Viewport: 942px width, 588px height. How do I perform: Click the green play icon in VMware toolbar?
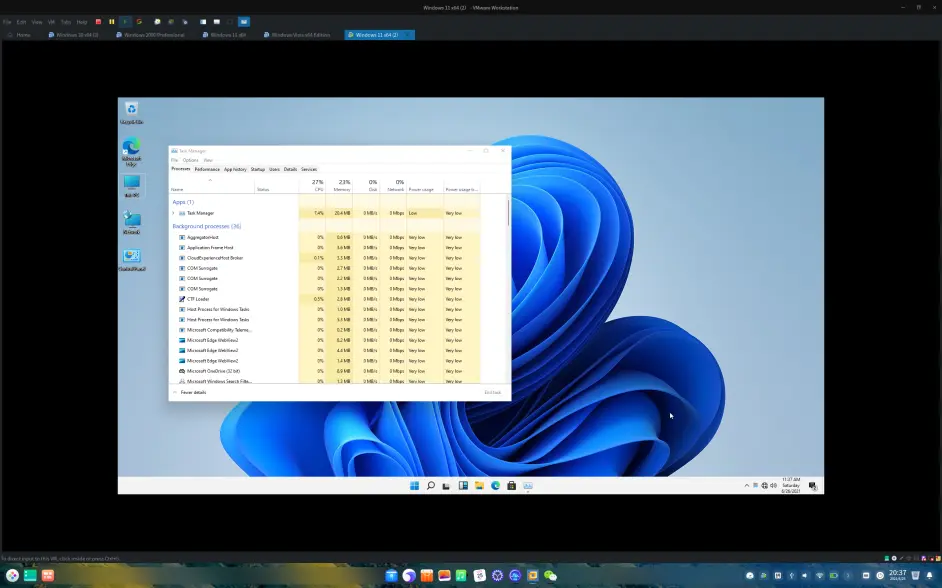click(125, 22)
